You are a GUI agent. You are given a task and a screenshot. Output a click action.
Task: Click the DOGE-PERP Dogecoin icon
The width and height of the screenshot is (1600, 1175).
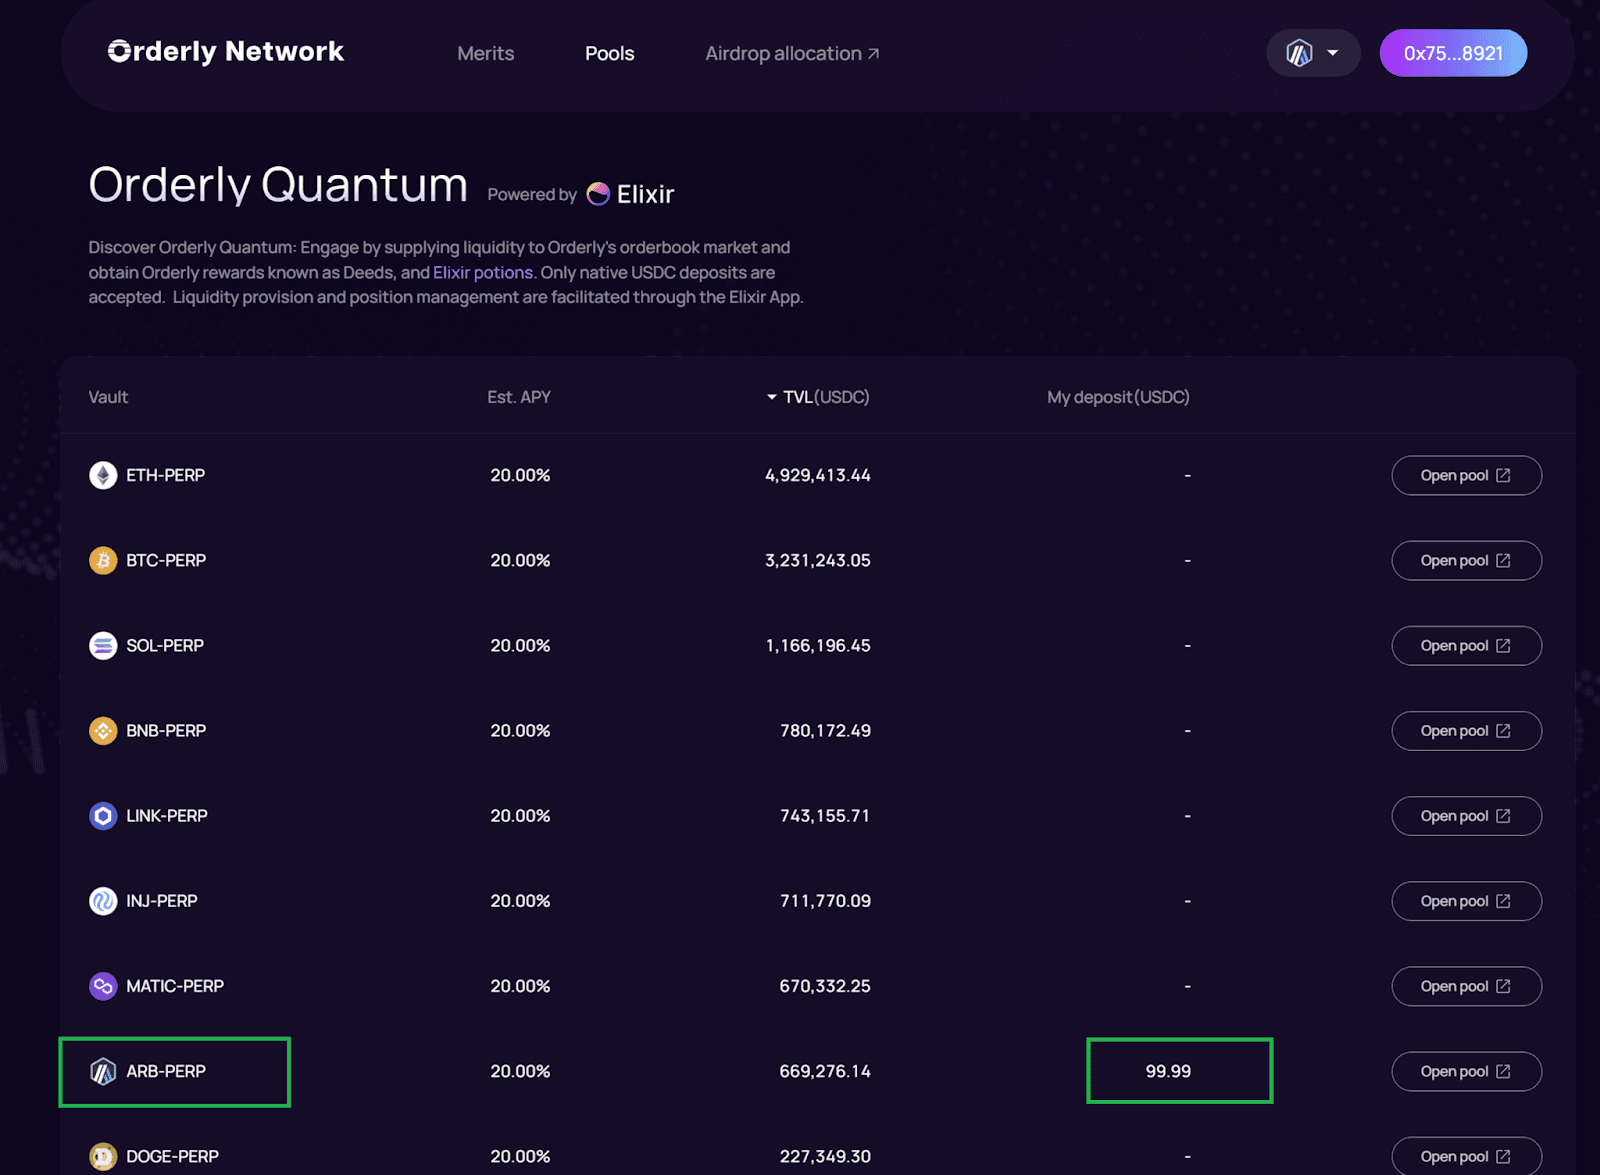point(103,1156)
